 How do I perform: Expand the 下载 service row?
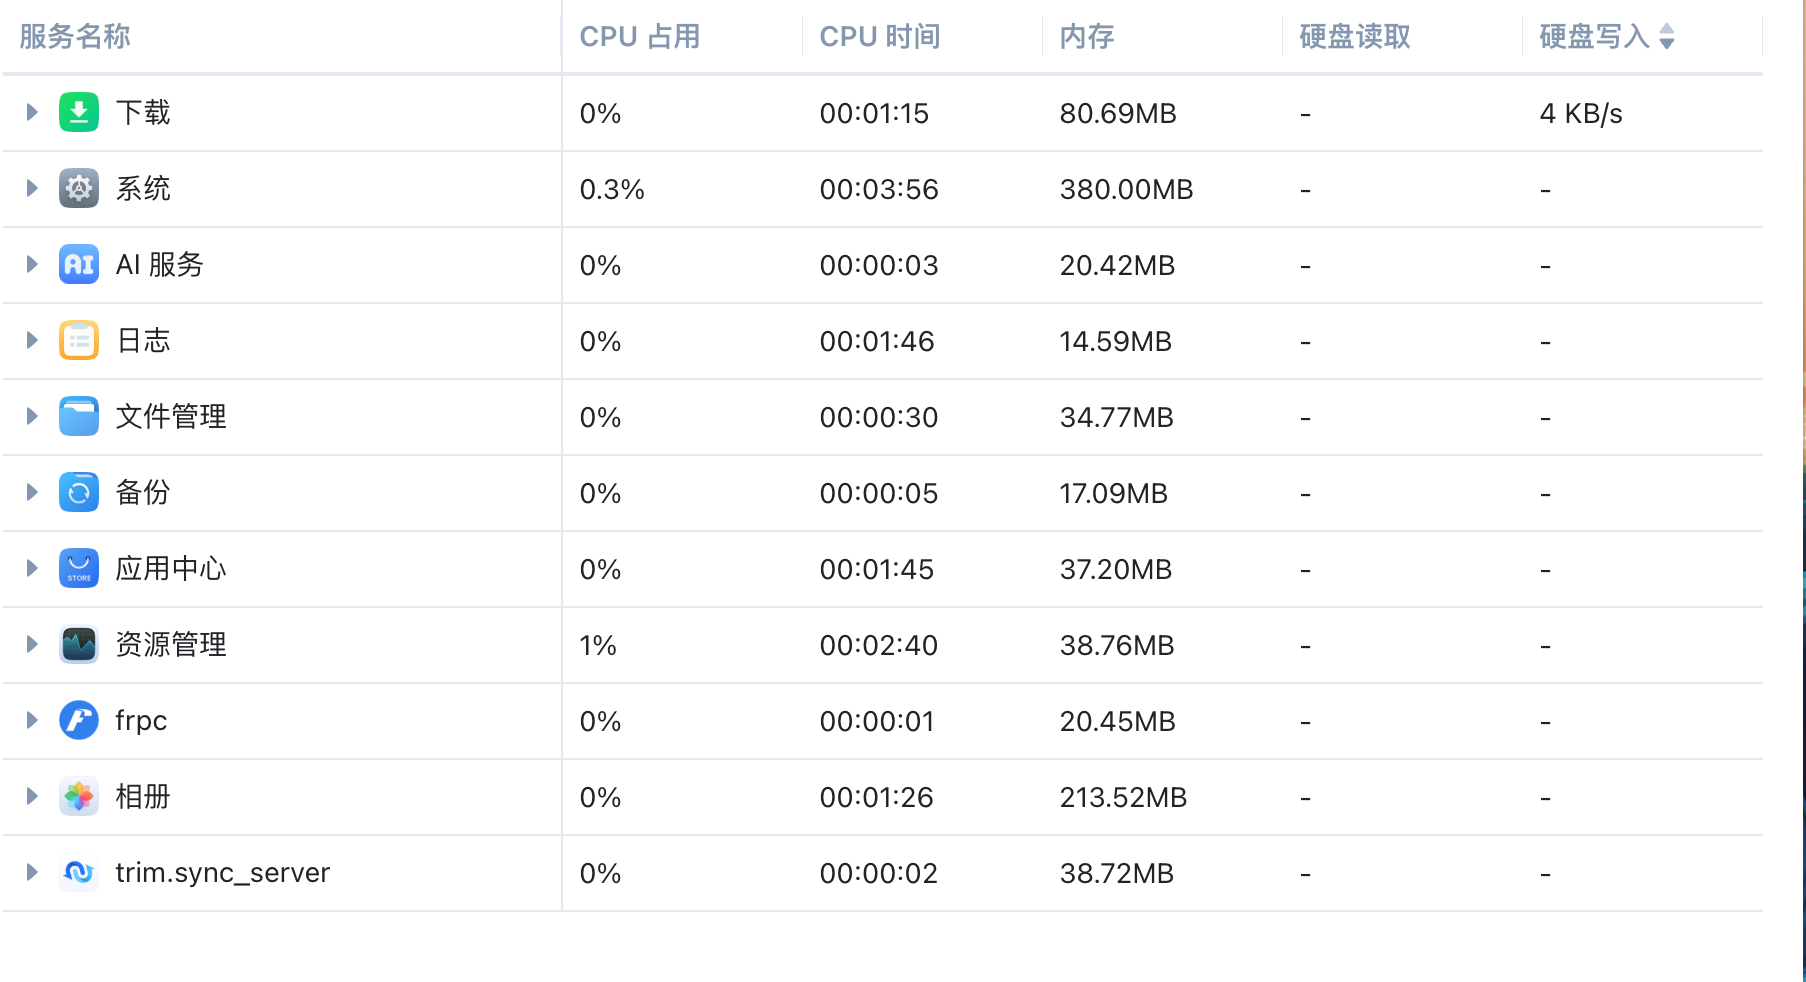(32, 112)
